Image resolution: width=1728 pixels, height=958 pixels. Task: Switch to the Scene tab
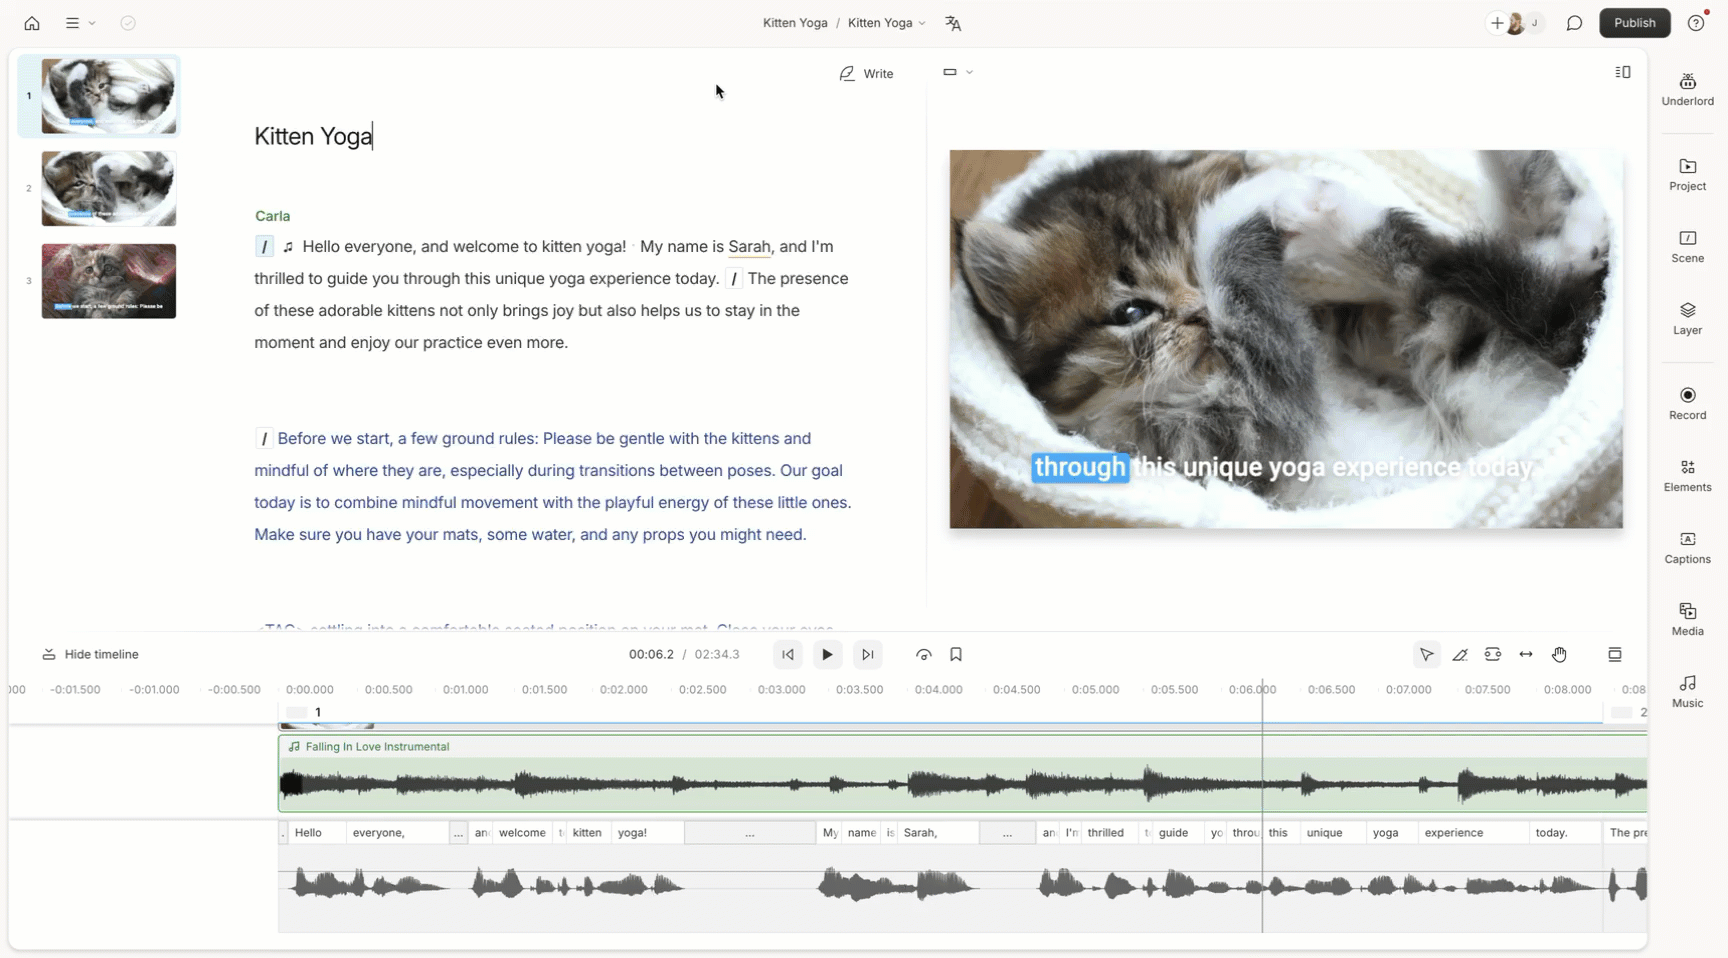click(x=1687, y=246)
